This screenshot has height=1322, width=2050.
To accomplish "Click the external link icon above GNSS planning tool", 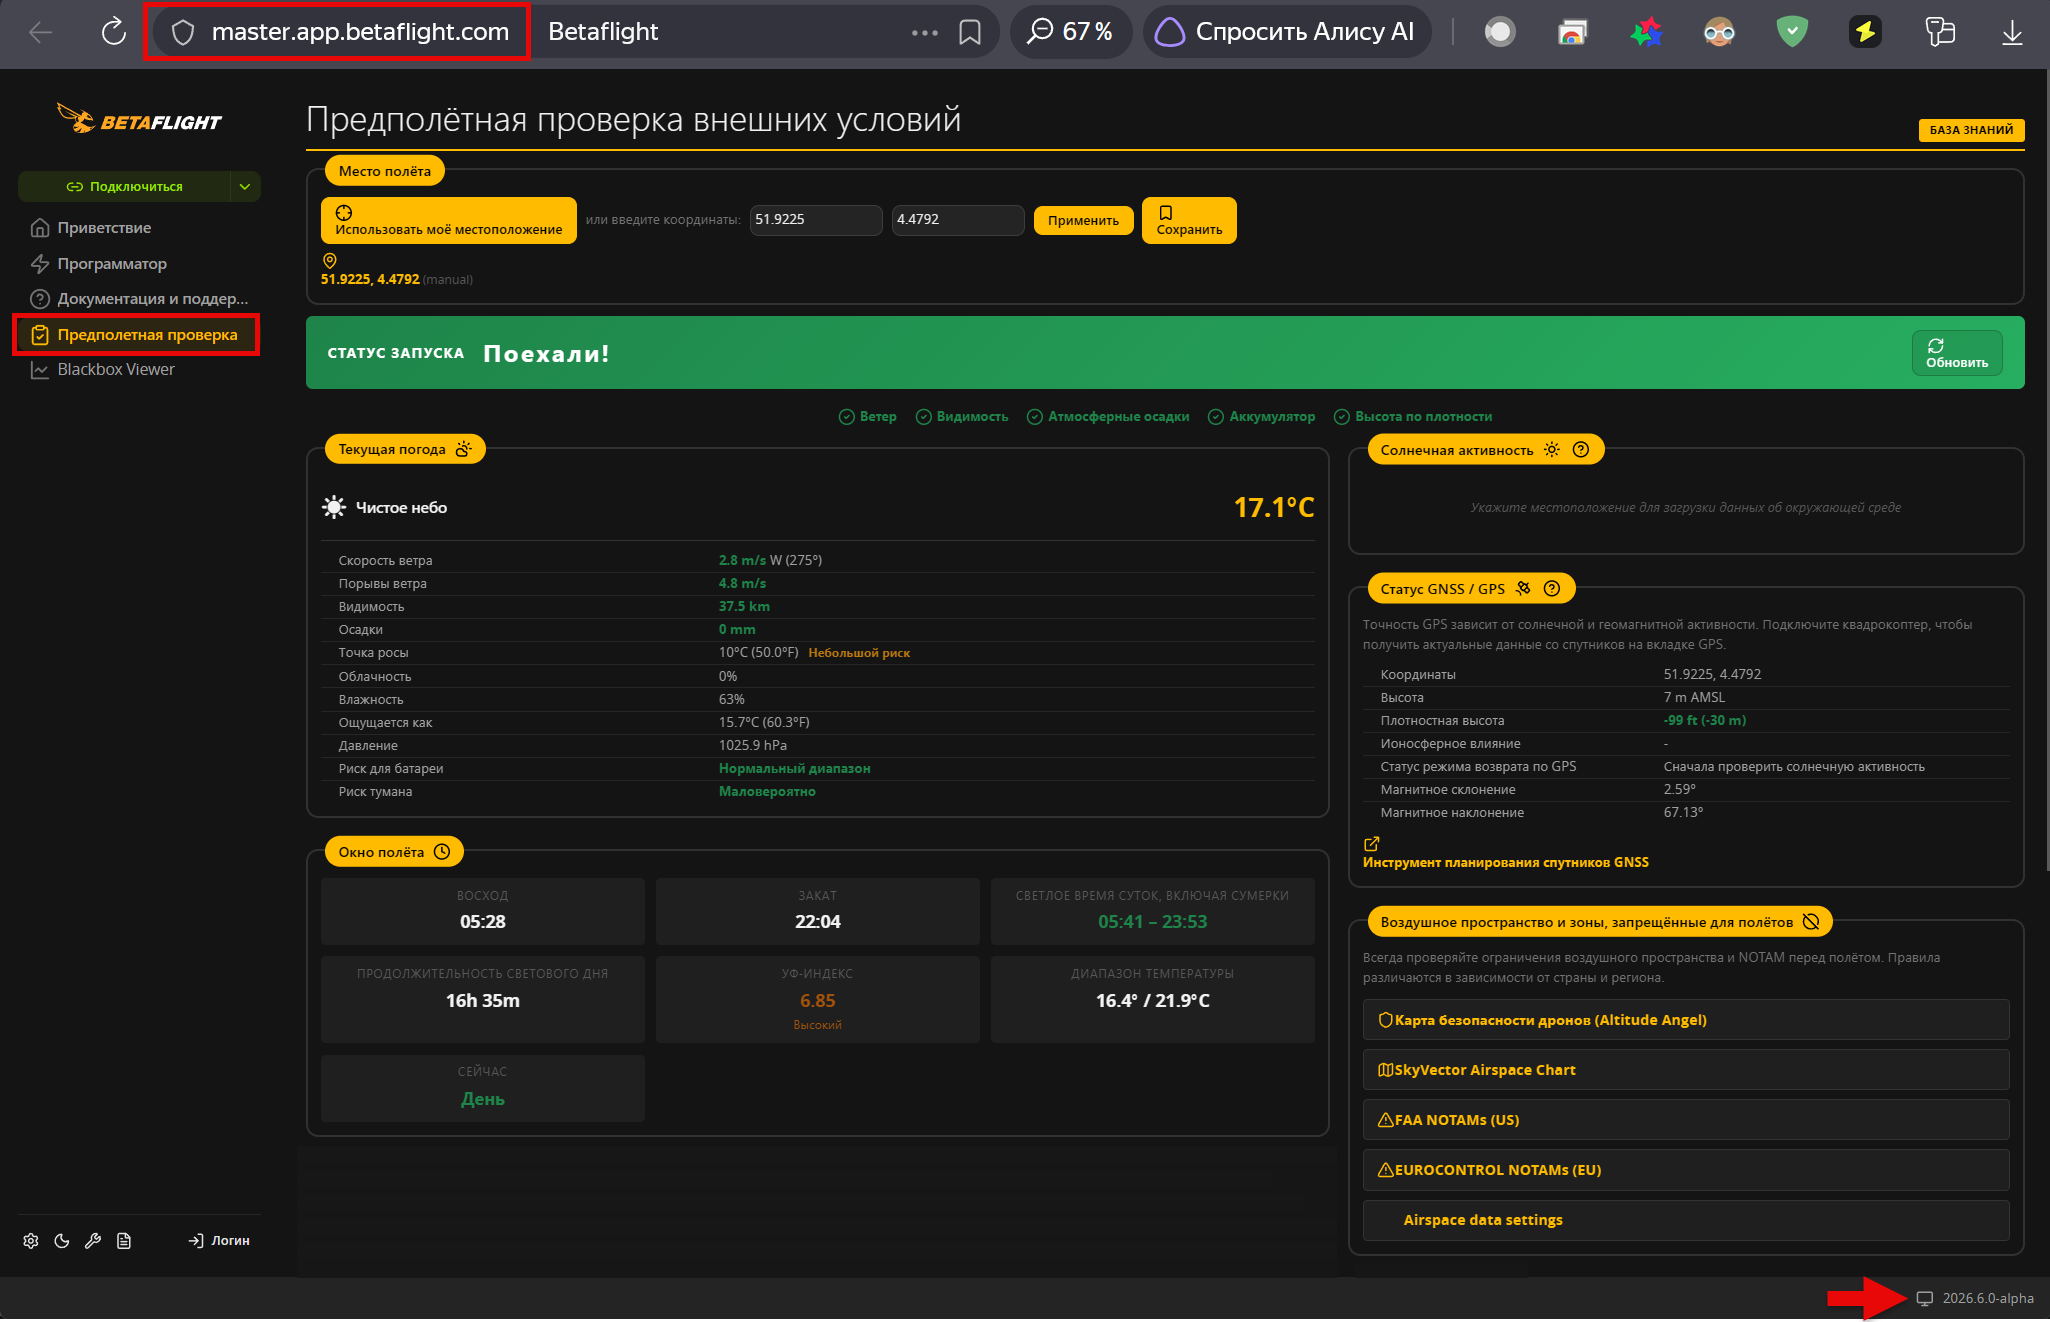I will click(1372, 844).
